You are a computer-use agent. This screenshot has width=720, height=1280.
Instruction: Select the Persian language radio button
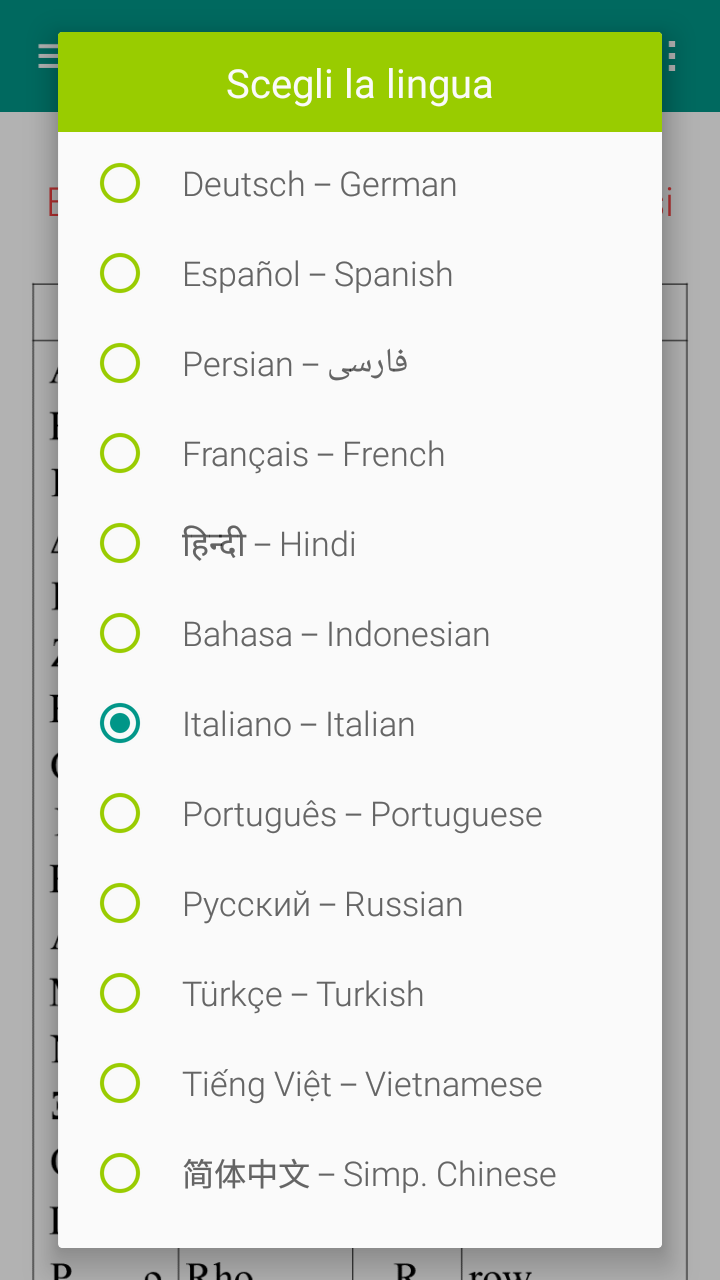pos(120,364)
